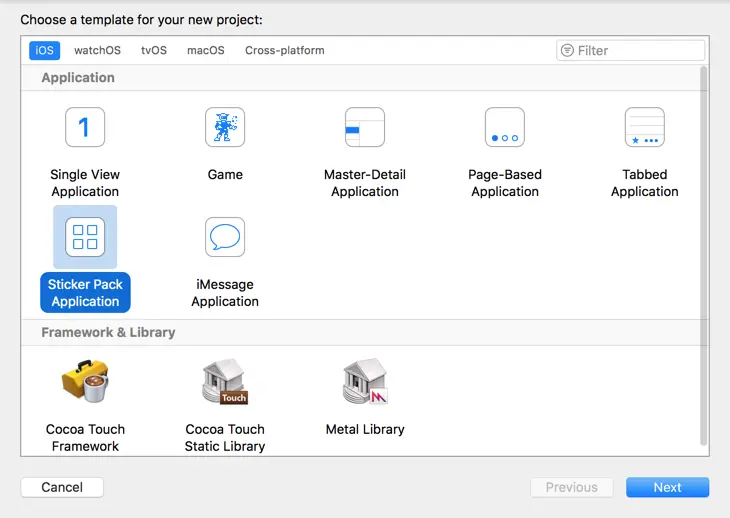Switch to the iOS tab
This screenshot has width=730, height=518.
(x=44, y=50)
